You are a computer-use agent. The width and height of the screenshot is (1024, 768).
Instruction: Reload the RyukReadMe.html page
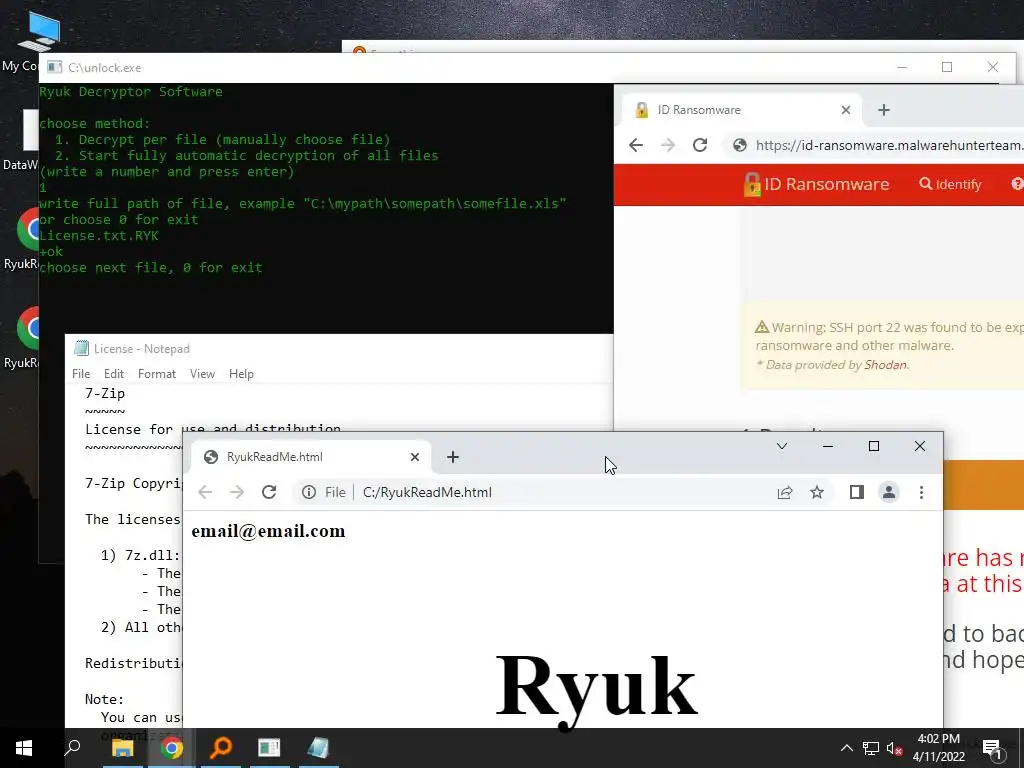tap(269, 492)
